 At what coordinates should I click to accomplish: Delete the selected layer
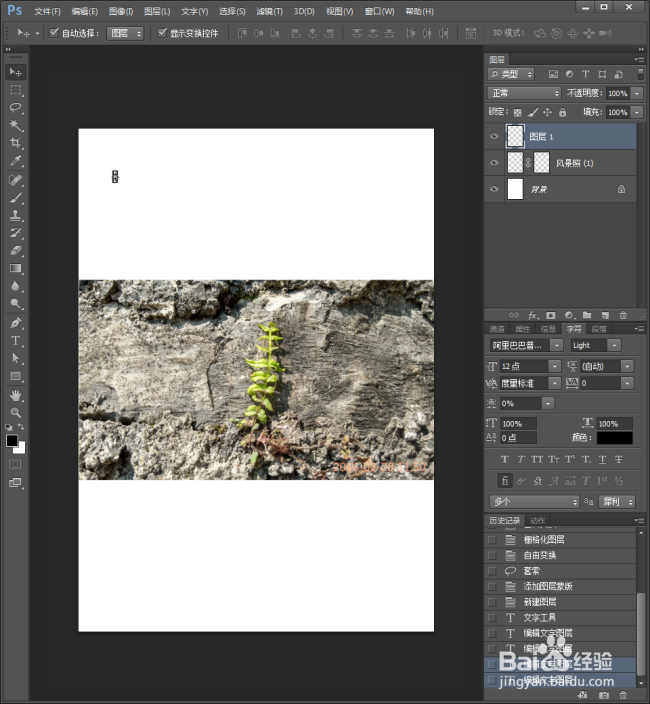point(623,315)
